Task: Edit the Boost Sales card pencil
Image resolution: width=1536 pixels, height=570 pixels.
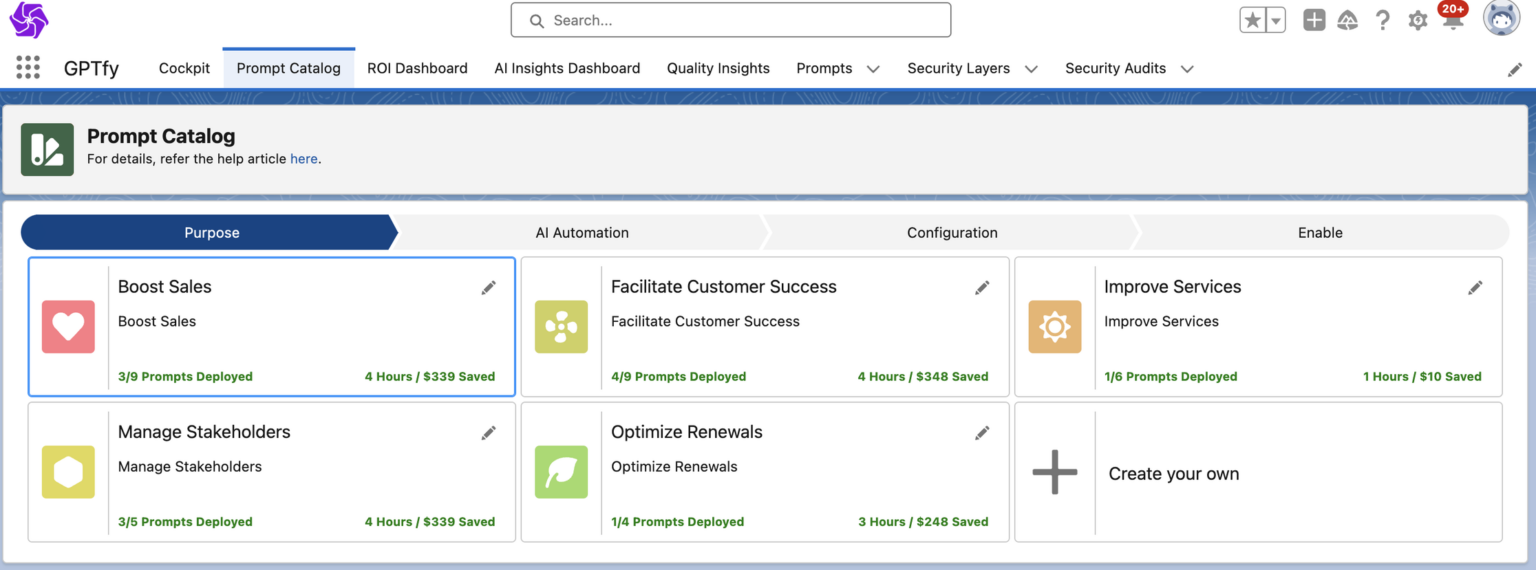Action: pyautogui.click(x=488, y=288)
